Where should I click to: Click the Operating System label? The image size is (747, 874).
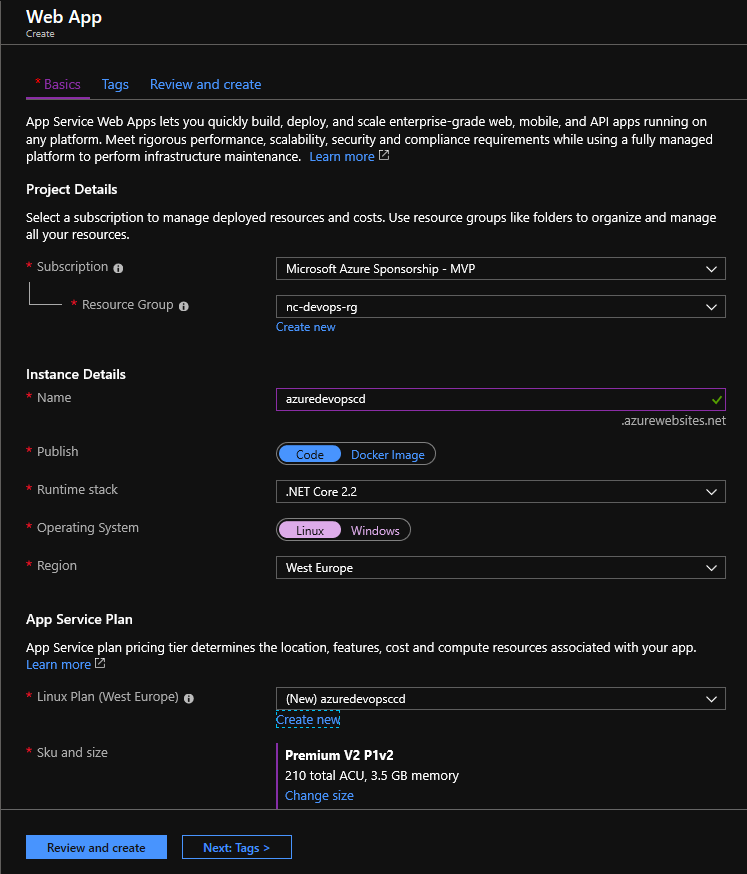(88, 527)
